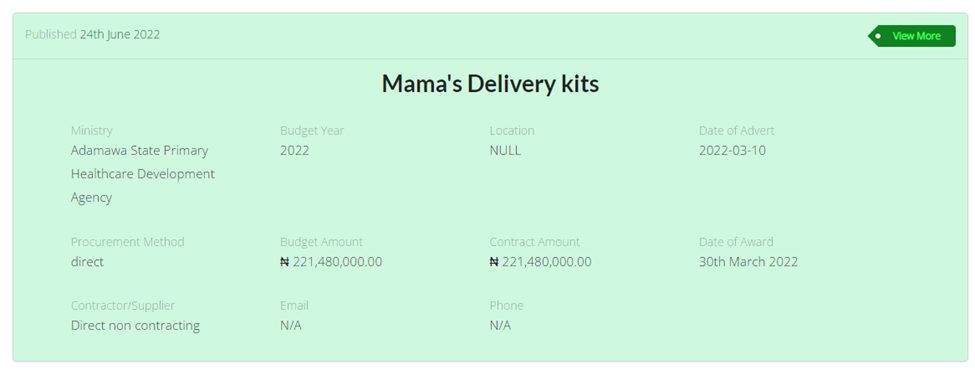The image size is (975, 370).
Task: Click the award date 30th March 2022
Action: (x=748, y=262)
